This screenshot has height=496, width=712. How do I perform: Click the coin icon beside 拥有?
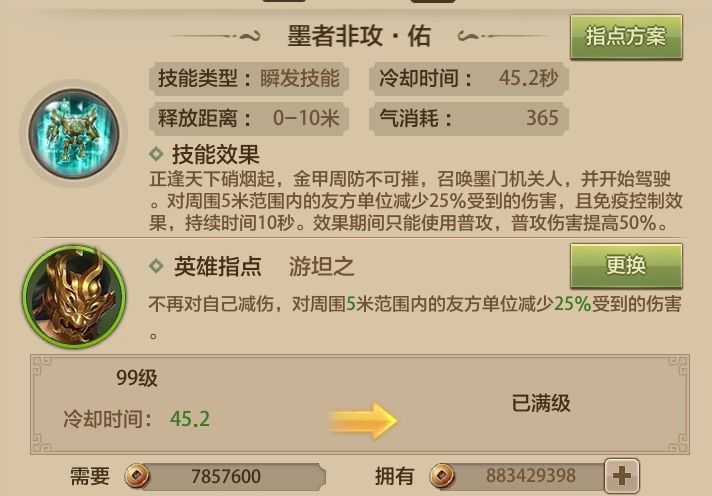[x=442, y=476]
